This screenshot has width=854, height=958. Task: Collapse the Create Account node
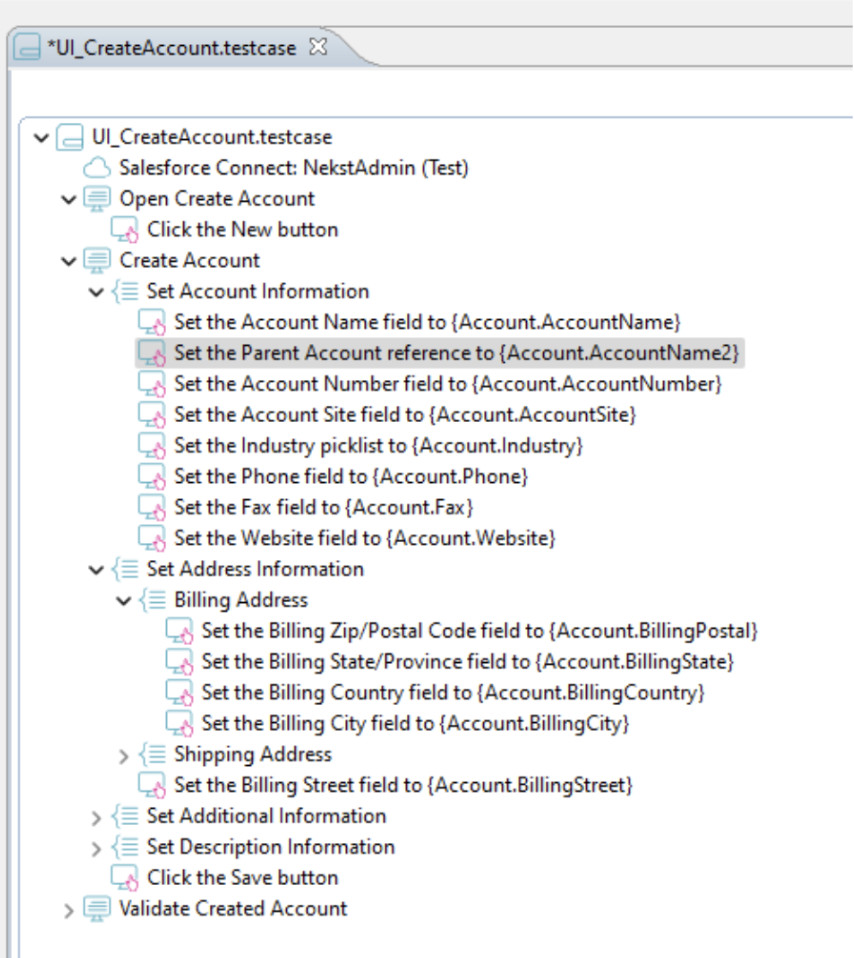point(68,261)
